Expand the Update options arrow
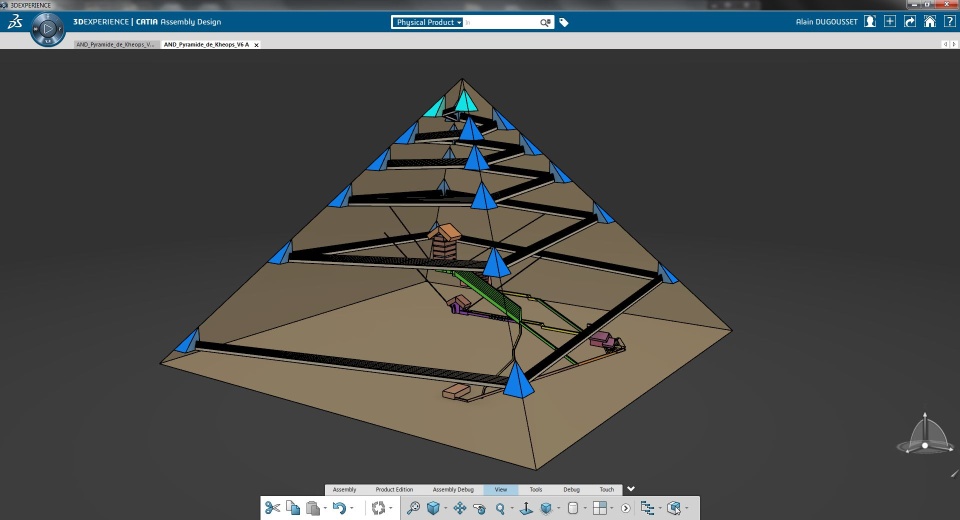The height and width of the screenshot is (520, 960). (391, 508)
